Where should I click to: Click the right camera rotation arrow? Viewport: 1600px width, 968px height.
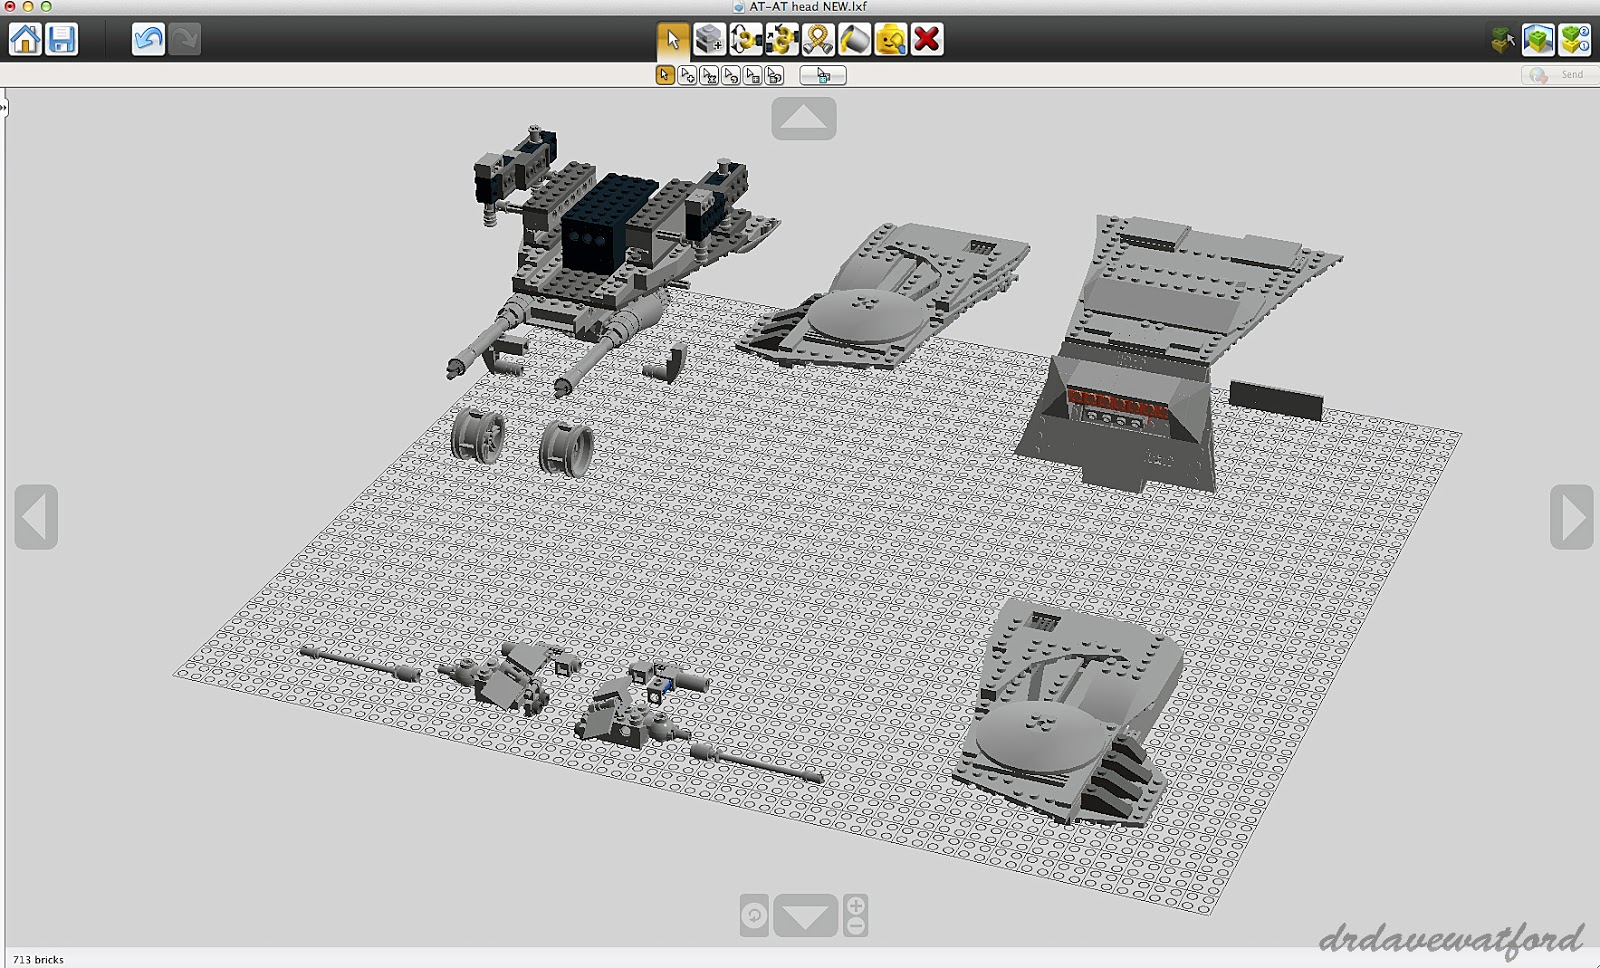(x=1570, y=516)
